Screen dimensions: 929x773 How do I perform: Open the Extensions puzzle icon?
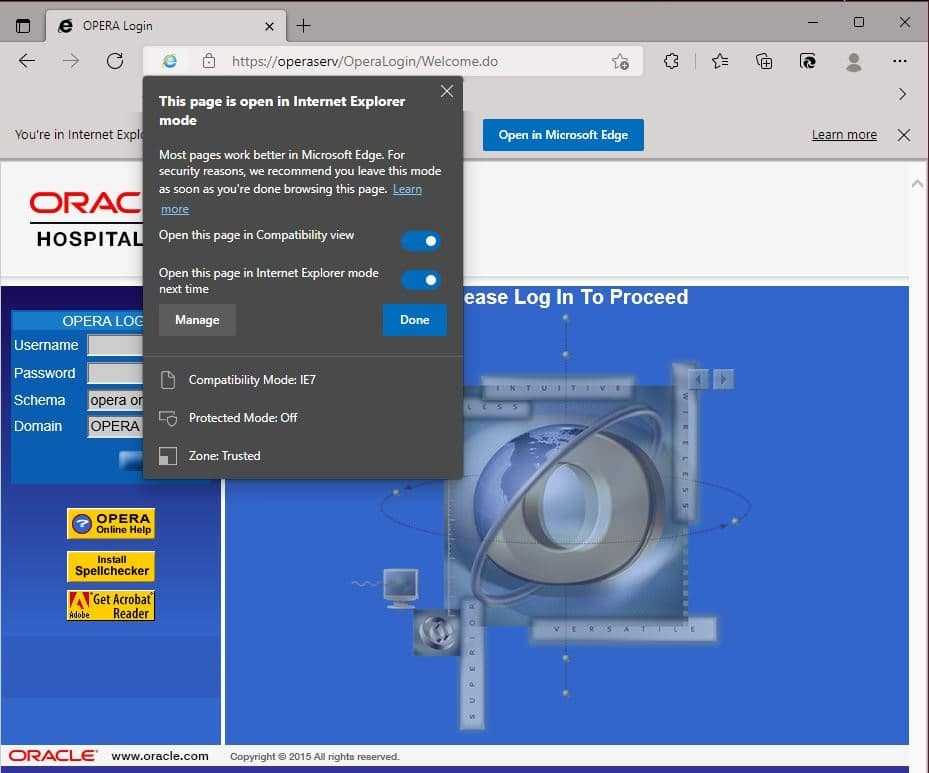coord(671,61)
